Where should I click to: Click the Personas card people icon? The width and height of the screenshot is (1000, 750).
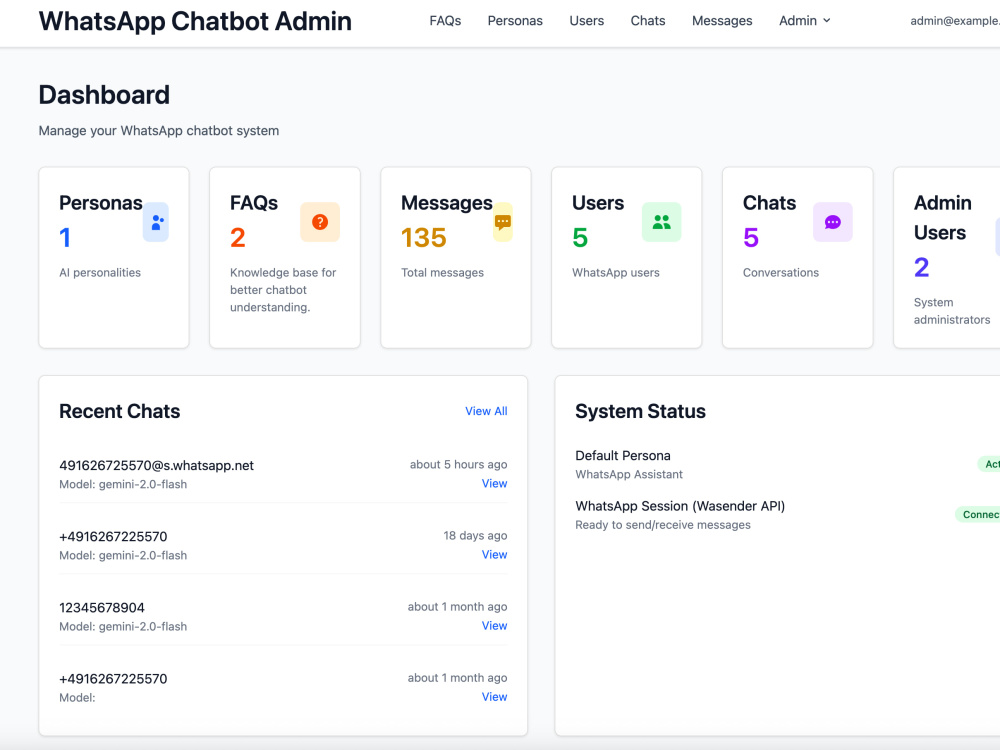click(x=156, y=222)
